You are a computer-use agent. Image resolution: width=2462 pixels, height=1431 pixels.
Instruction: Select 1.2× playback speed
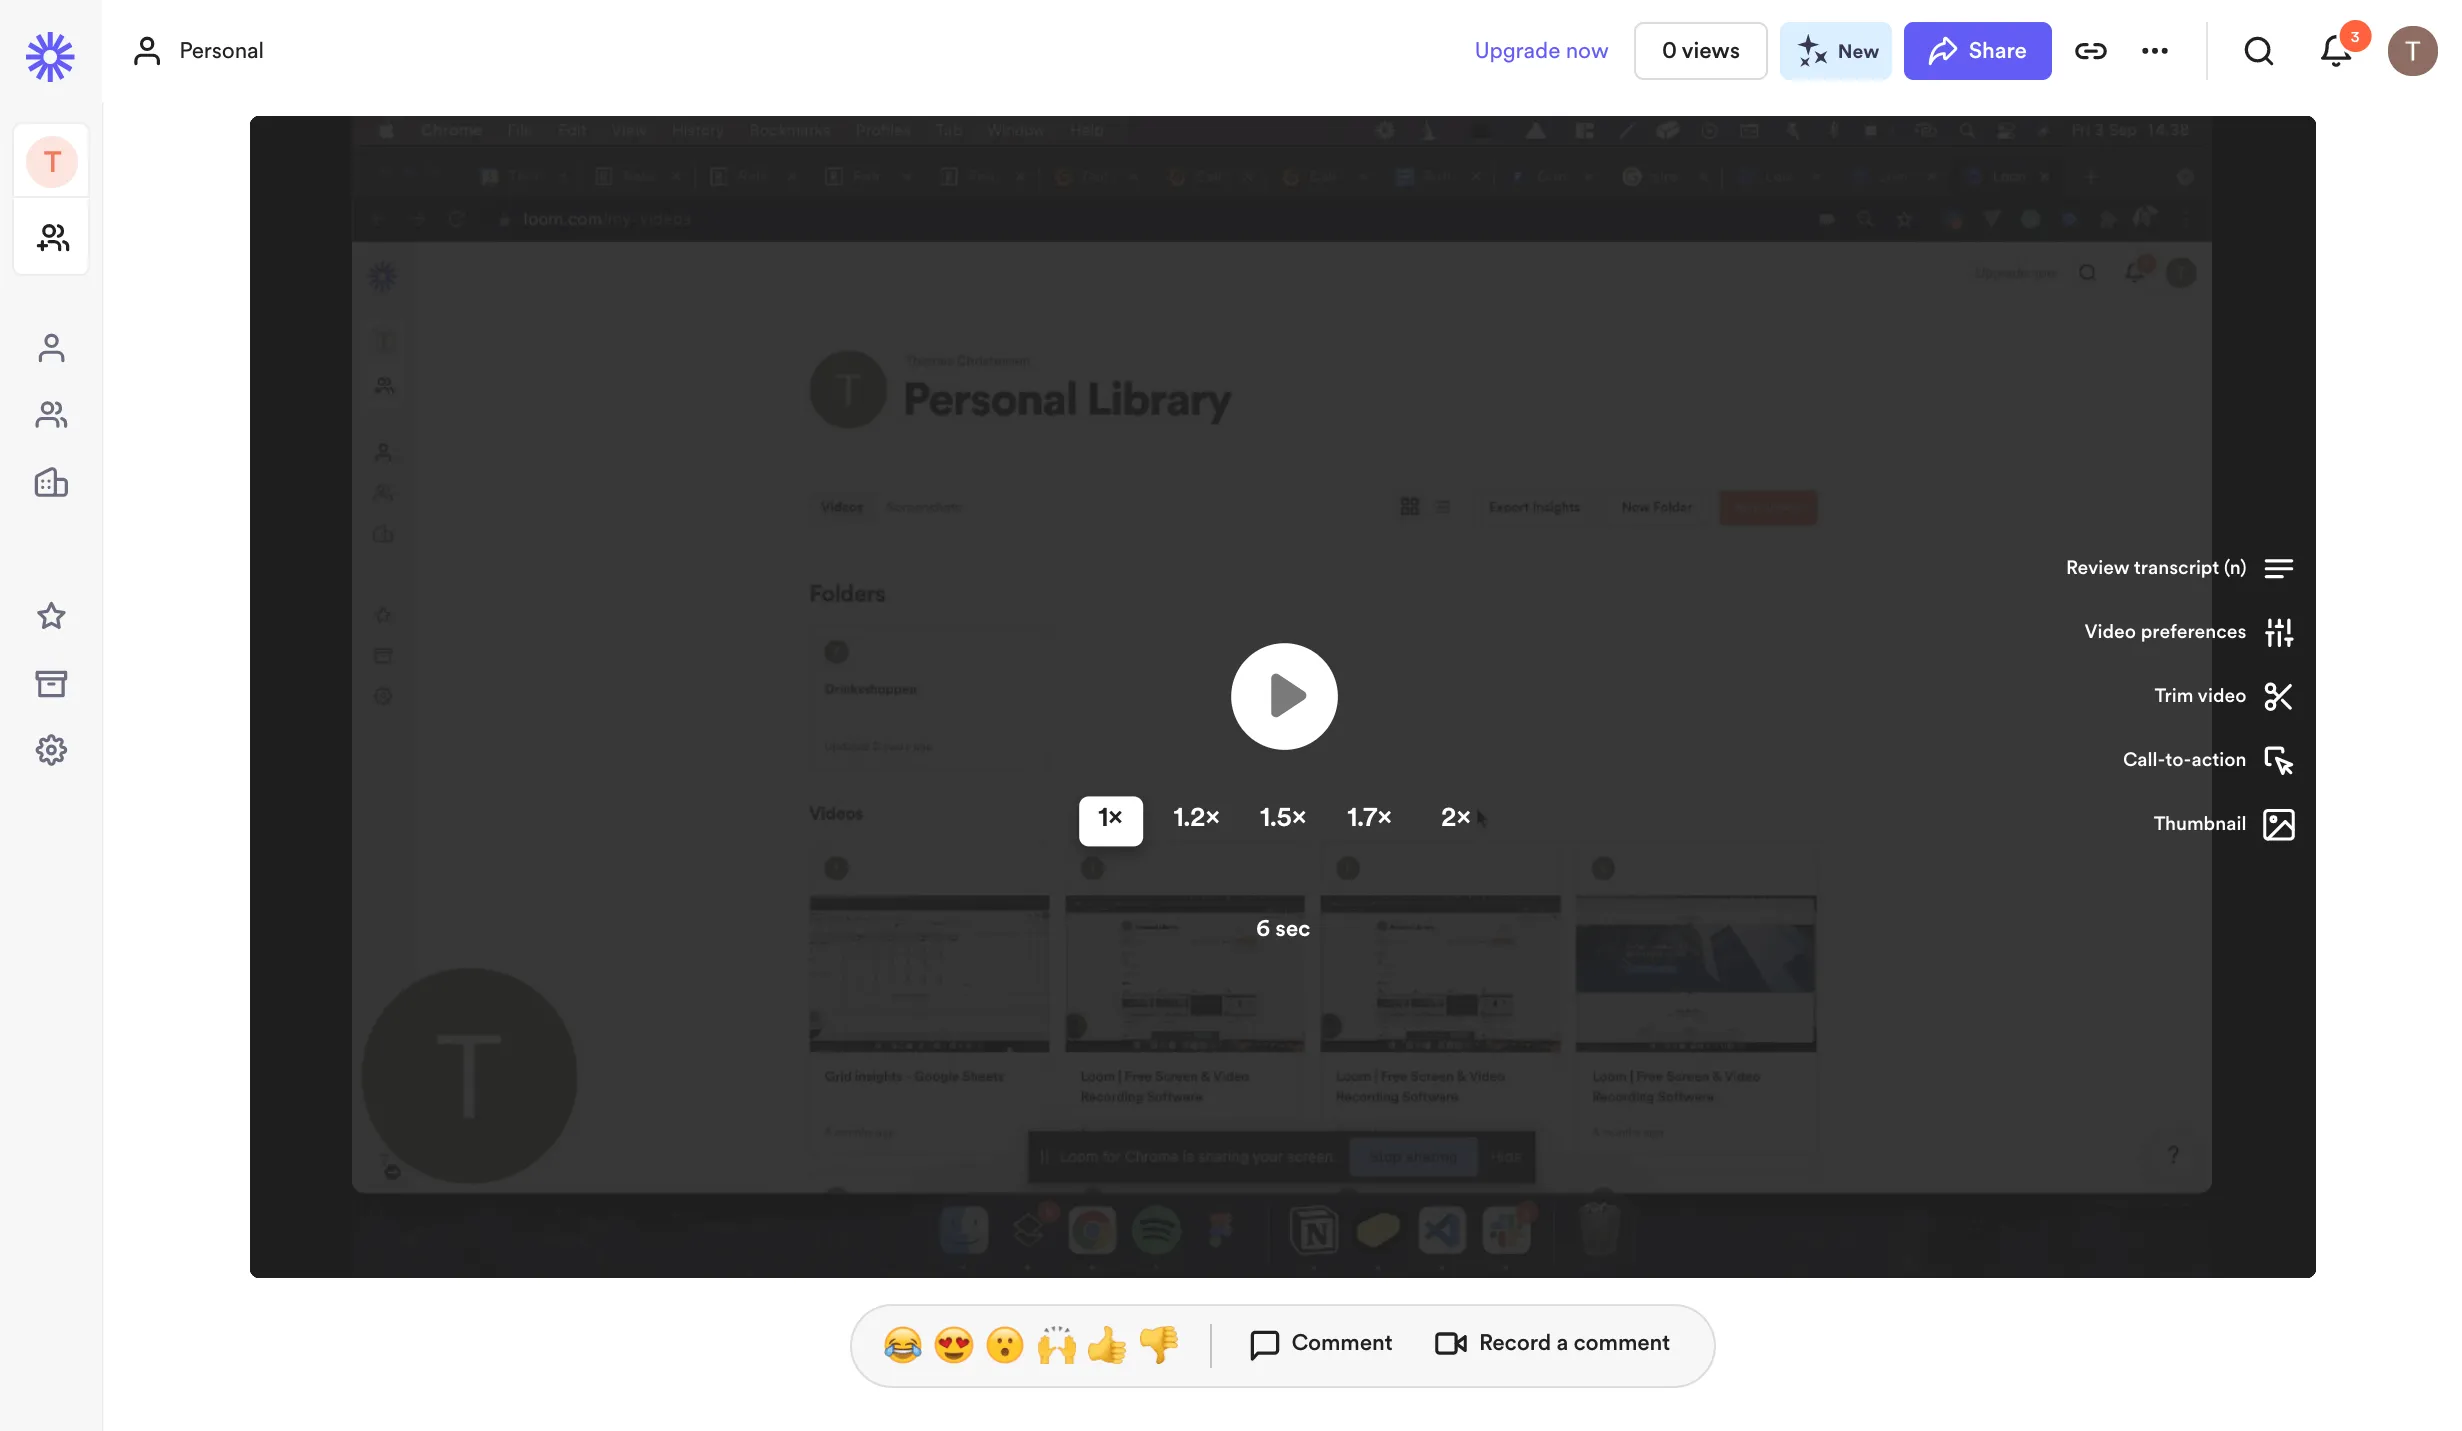1196,818
